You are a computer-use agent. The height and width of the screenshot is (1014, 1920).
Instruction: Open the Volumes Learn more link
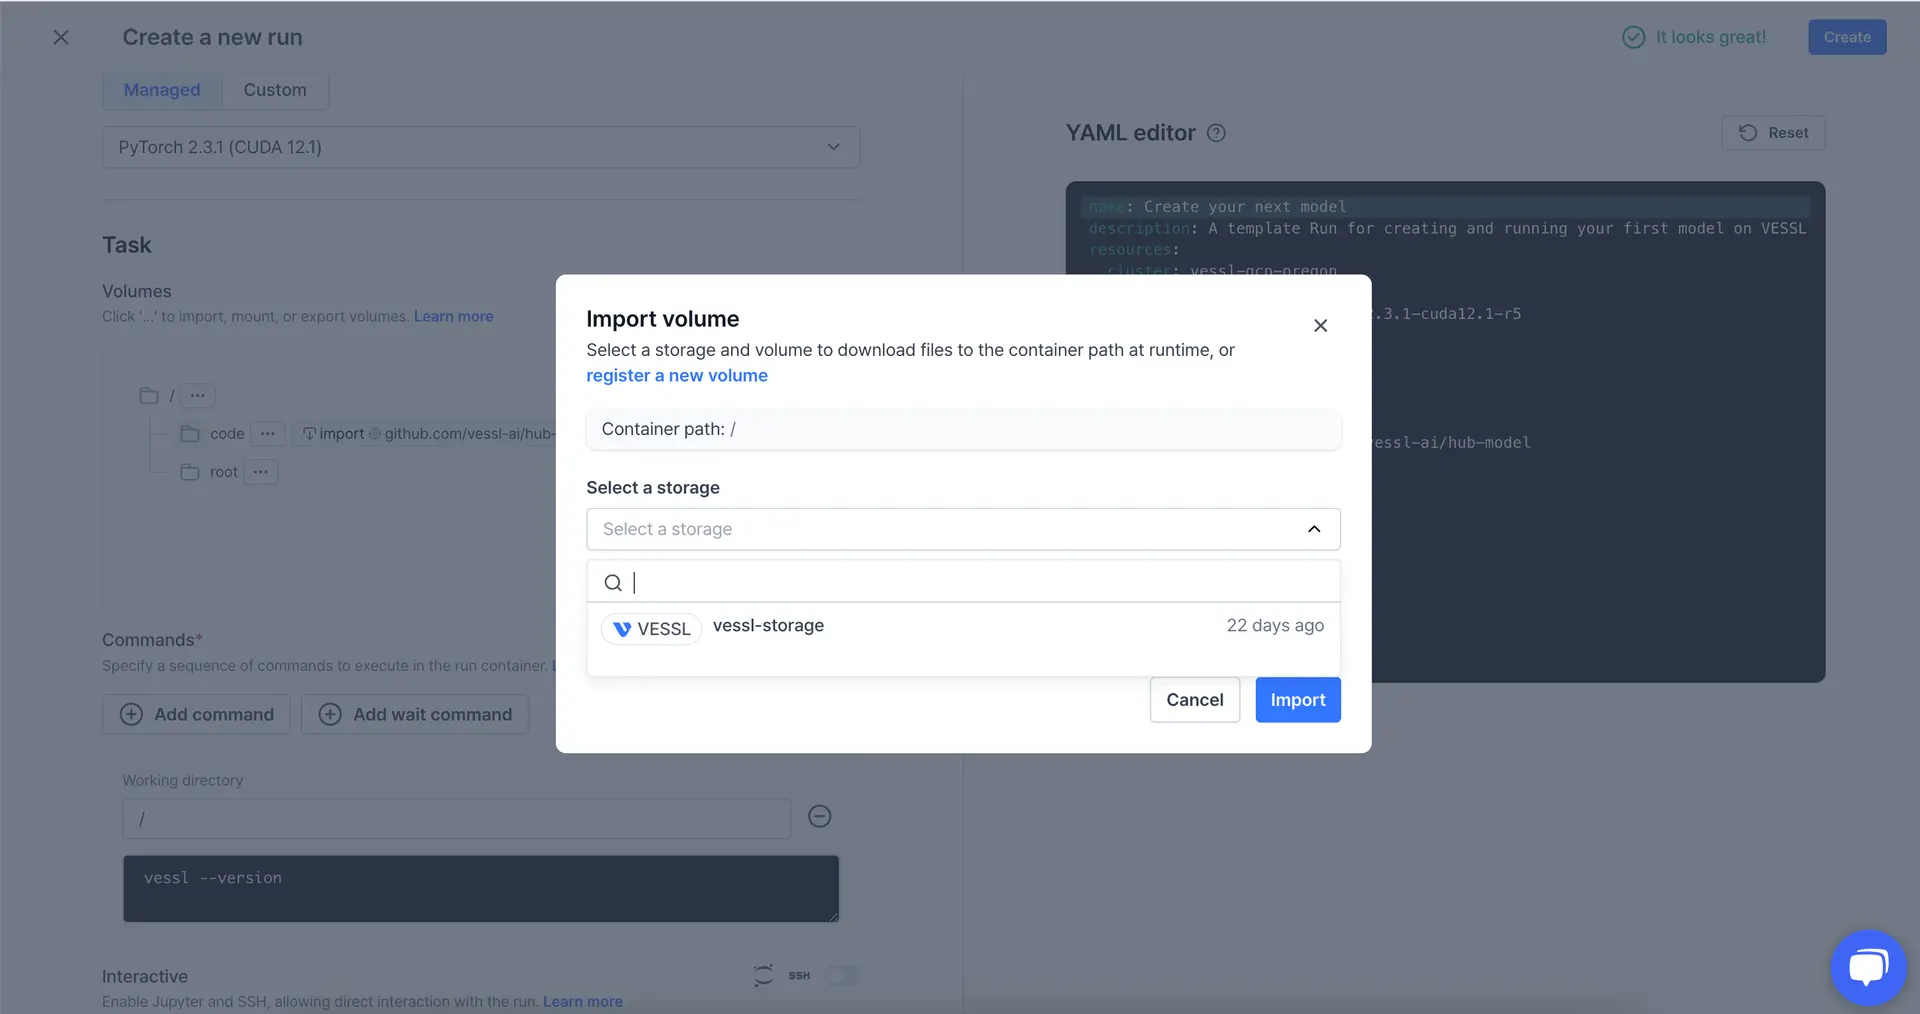[454, 317]
